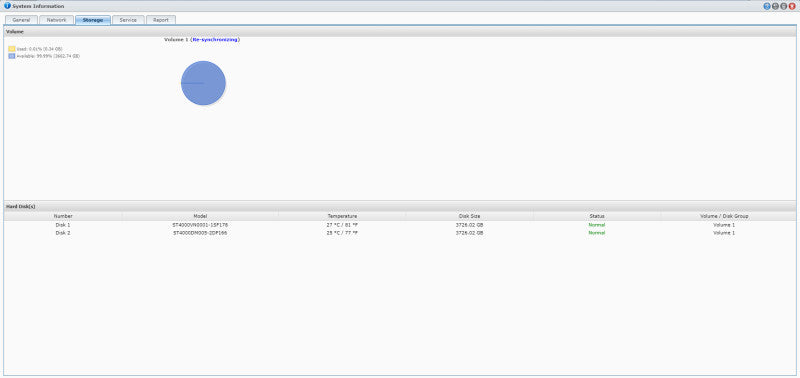
Task: Click Normal status for Disk 2
Action: (x=597, y=233)
